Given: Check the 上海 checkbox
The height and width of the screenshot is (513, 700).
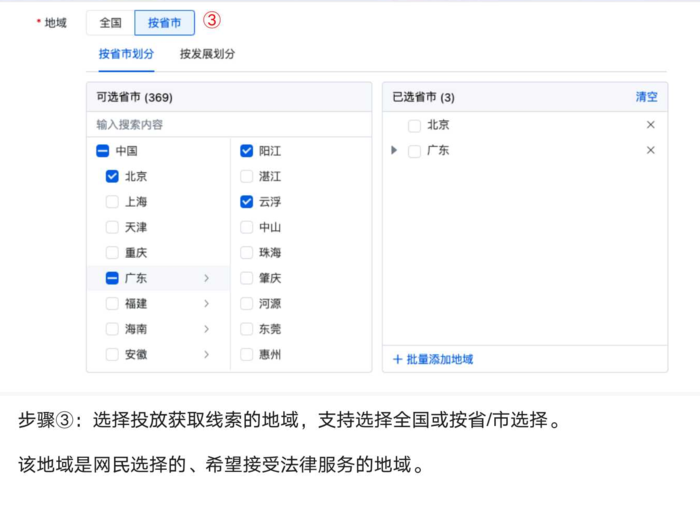Looking at the screenshot, I should click(112, 201).
